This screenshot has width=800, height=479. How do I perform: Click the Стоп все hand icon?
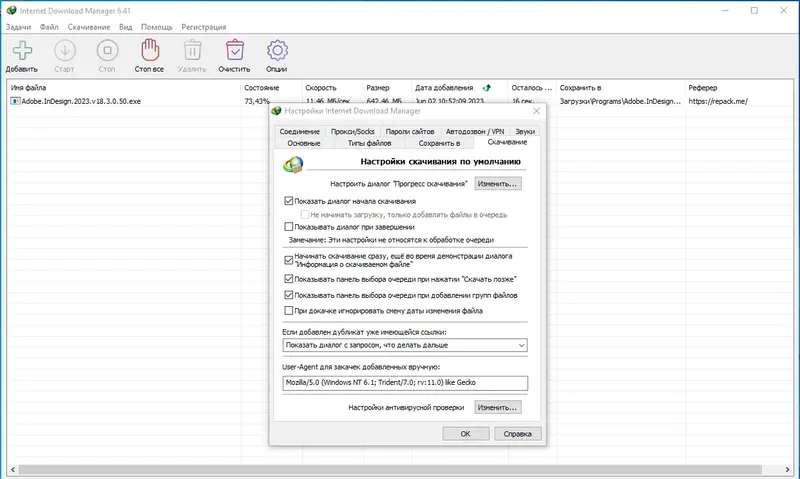[x=149, y=50]
